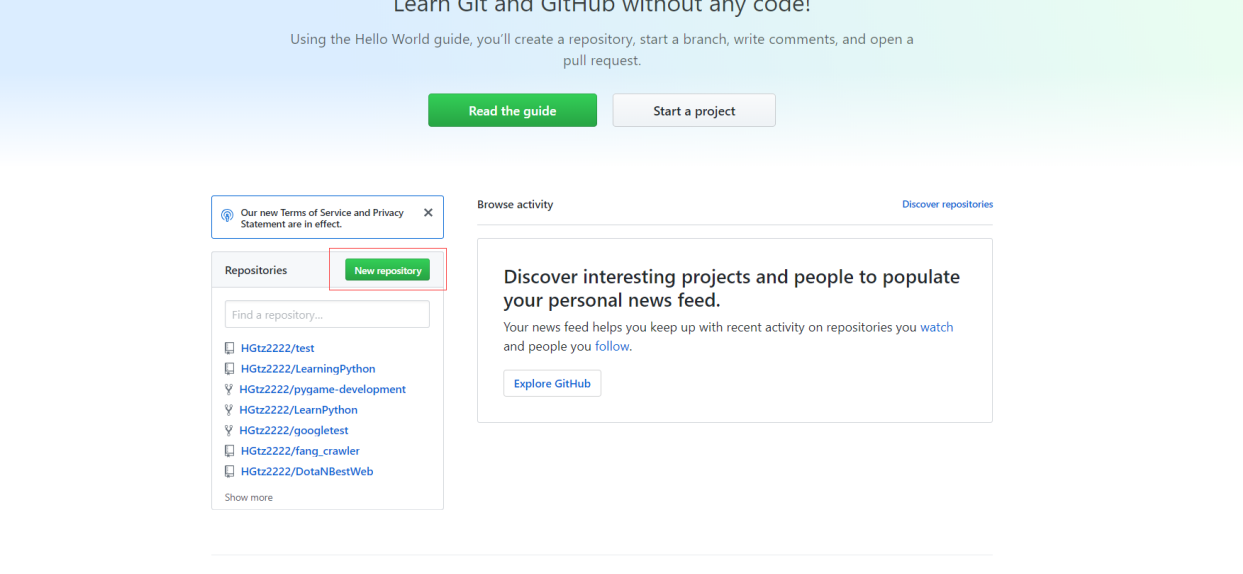Click the fork icon beside HGtz2222/pygame-development
Screen dimensions: 1243x574
(x=229, y=390)
